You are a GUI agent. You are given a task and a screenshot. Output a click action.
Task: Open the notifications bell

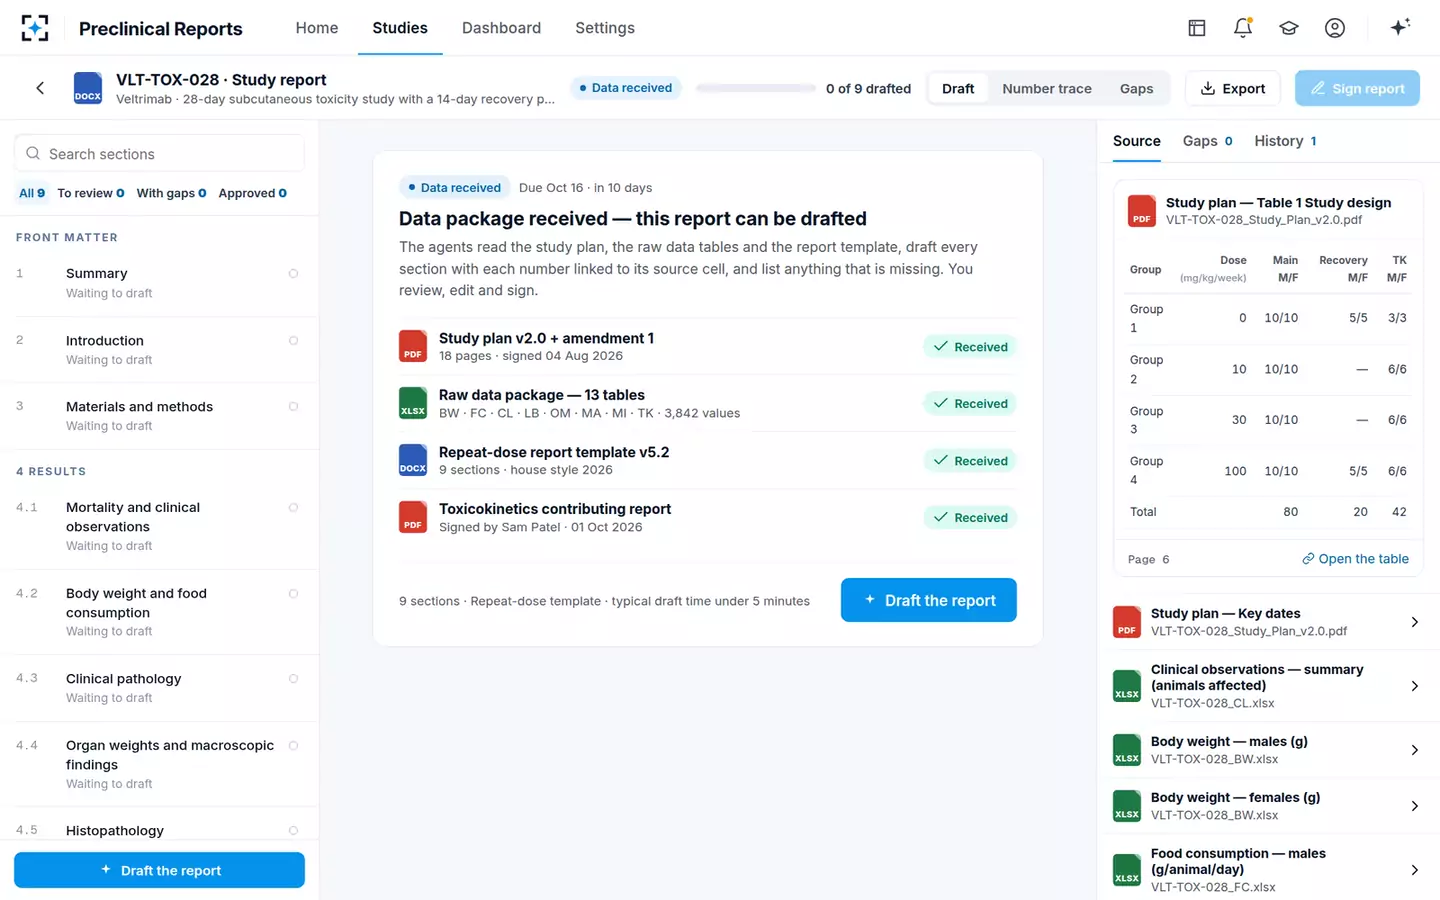[1243, 28]
